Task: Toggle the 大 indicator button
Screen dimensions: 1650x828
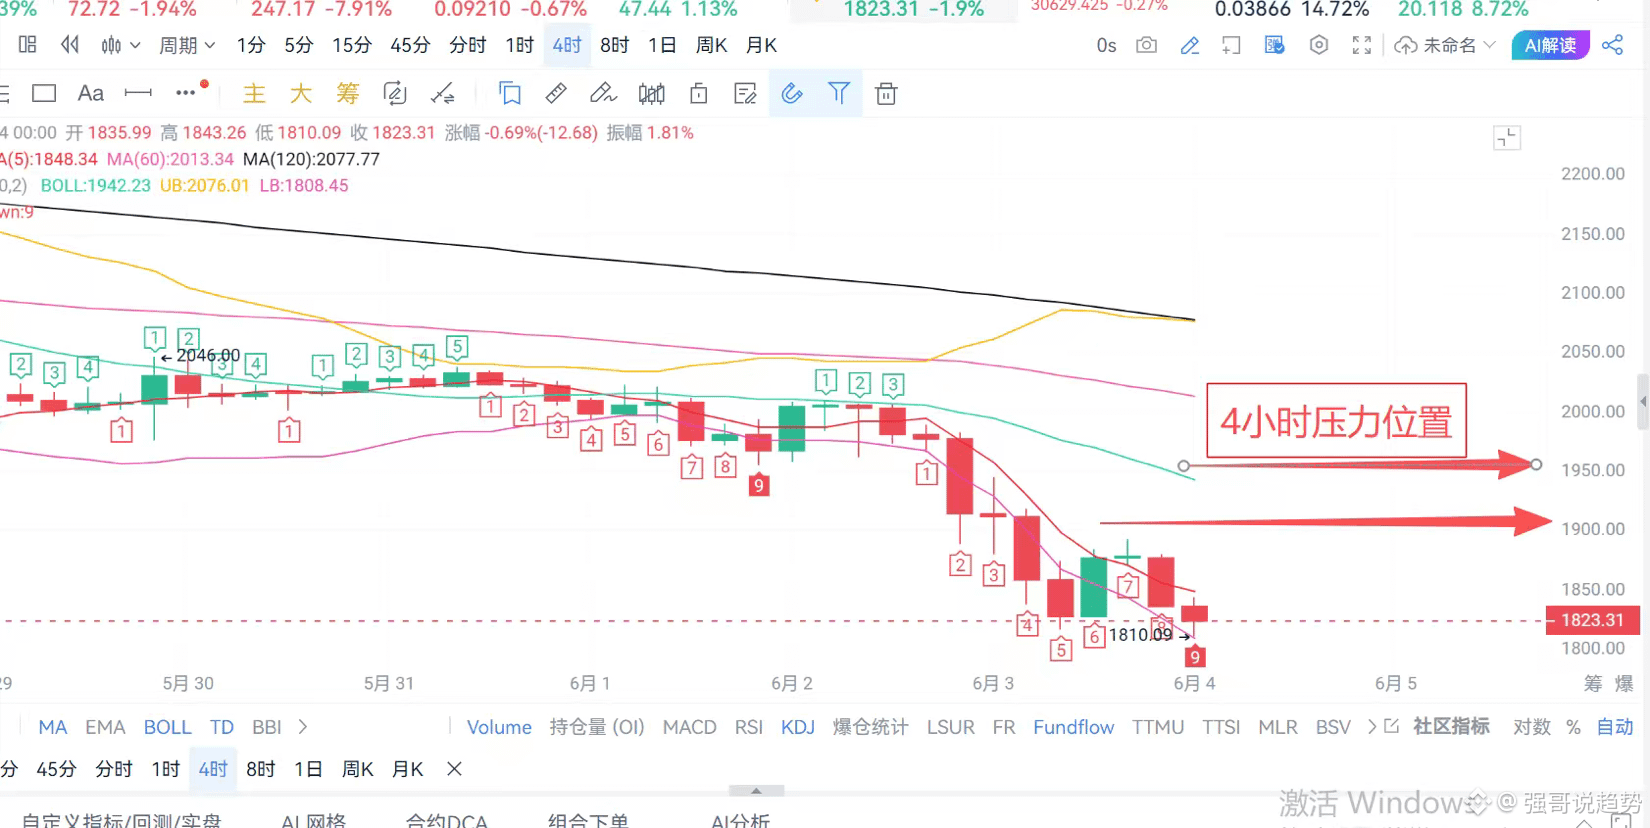Action: pyautogui.click(x=301, y=93)
